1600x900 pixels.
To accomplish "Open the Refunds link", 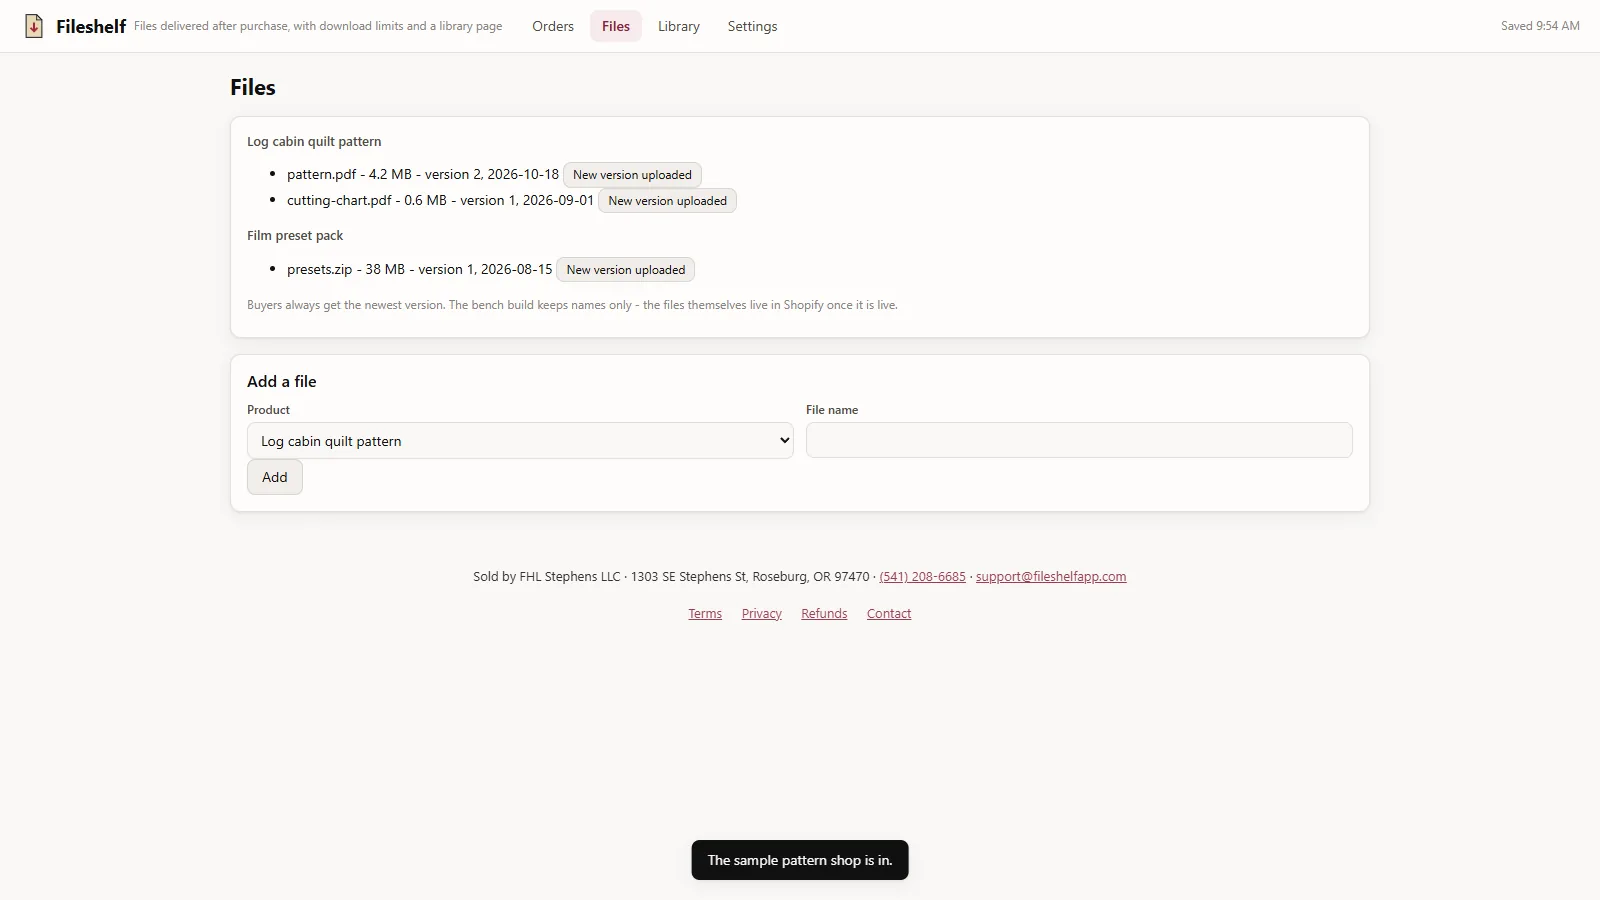I will 824,614.
